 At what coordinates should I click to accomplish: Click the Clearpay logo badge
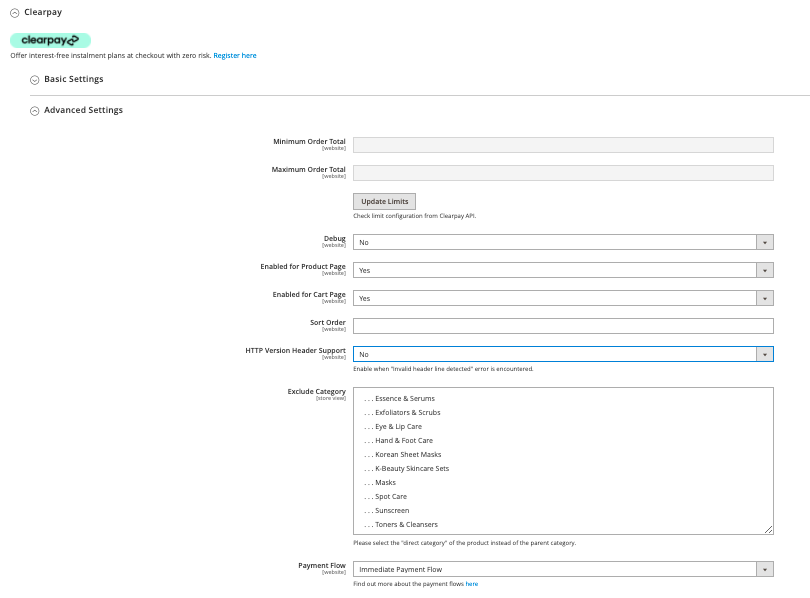tap(51, 40)
